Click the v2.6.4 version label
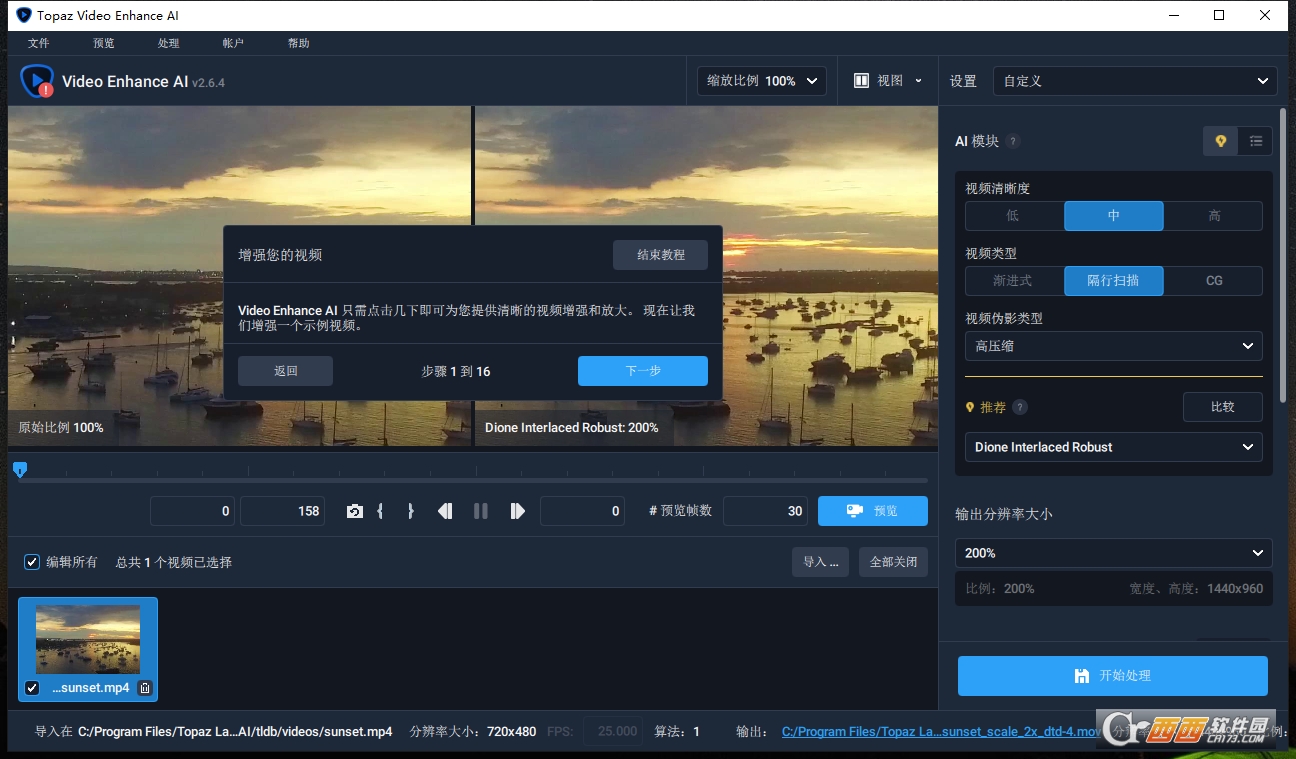The image size is (1296, 759). coord(209,83)
